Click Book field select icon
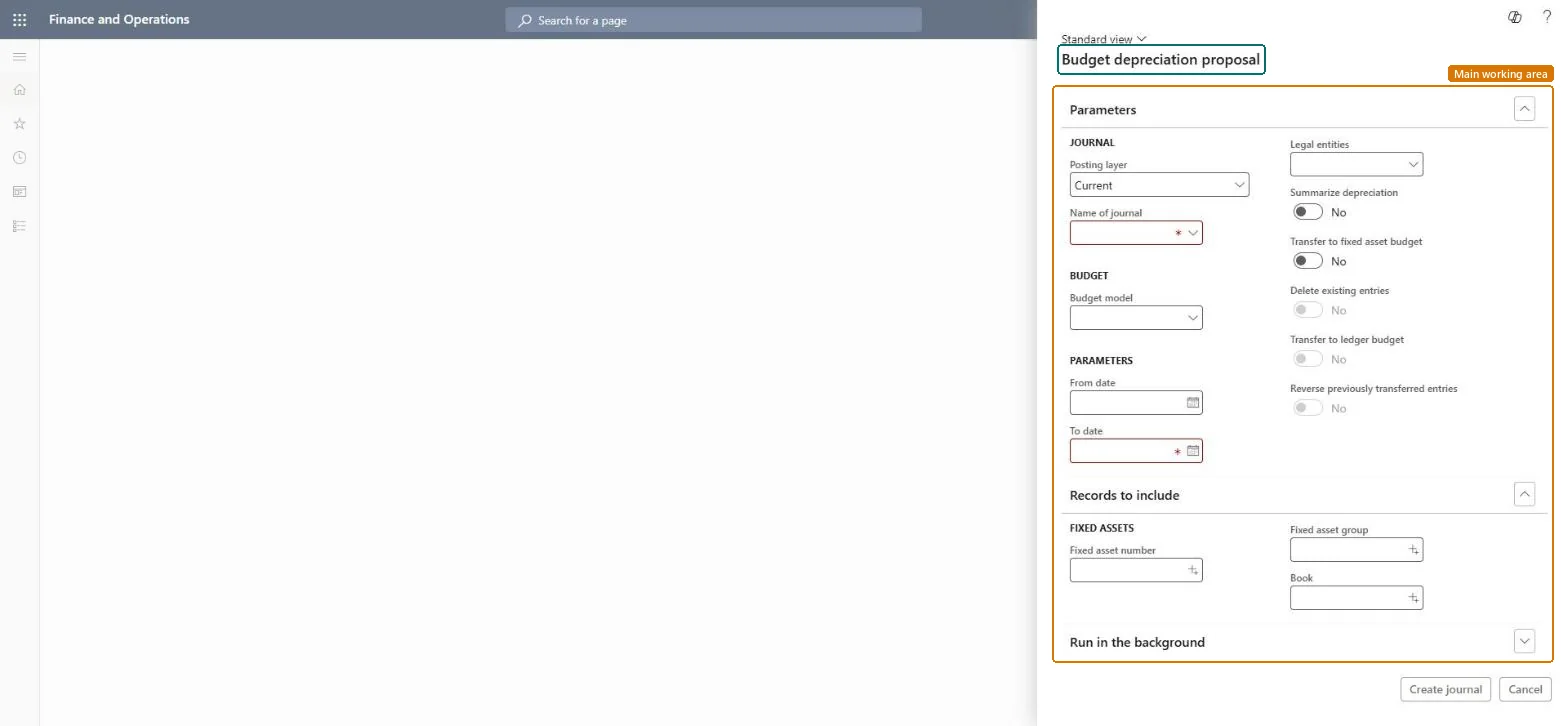 1413,598
